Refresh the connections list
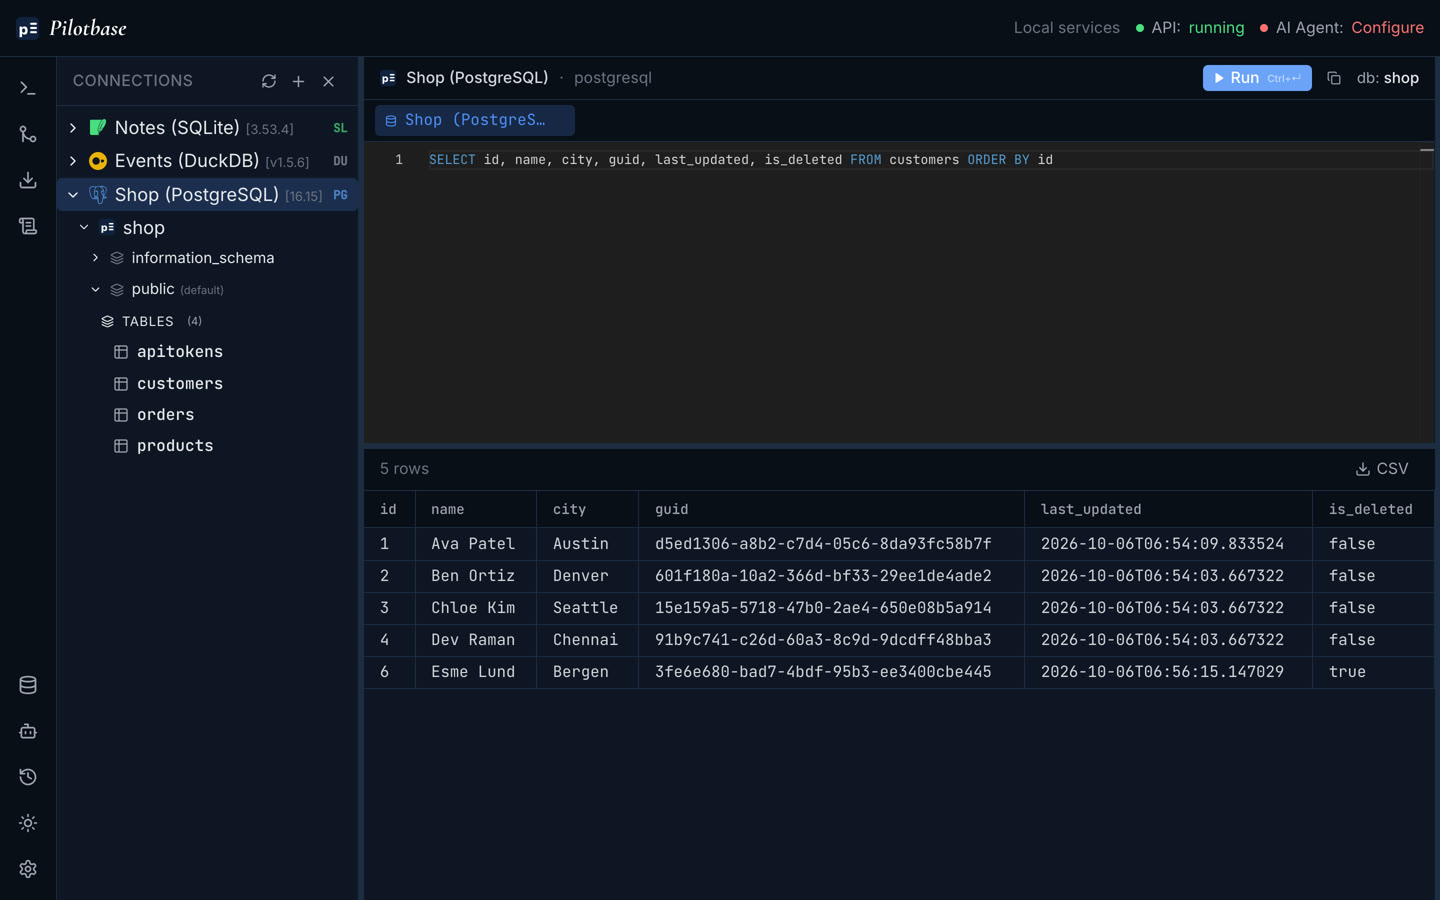Image resolution: width=1440 pixels, height=900 pixels. [x=269, y=81]
